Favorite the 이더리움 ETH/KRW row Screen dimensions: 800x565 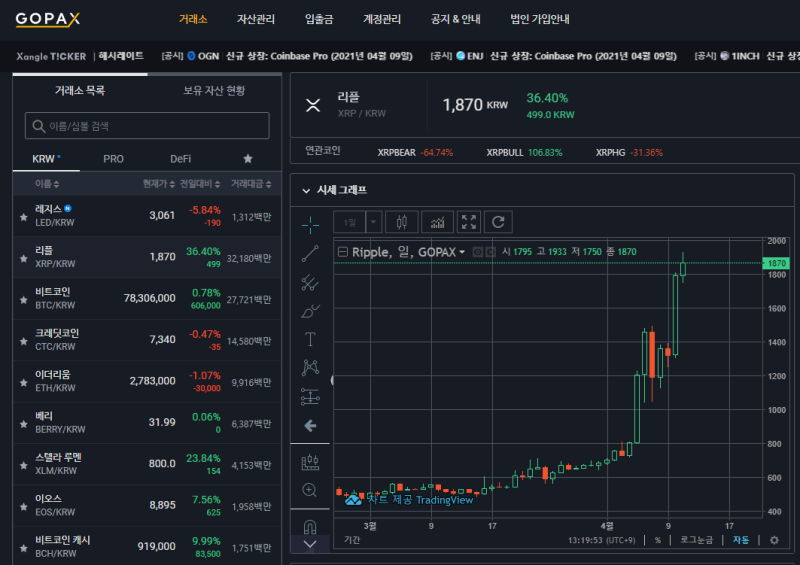(x=23, y=382)
